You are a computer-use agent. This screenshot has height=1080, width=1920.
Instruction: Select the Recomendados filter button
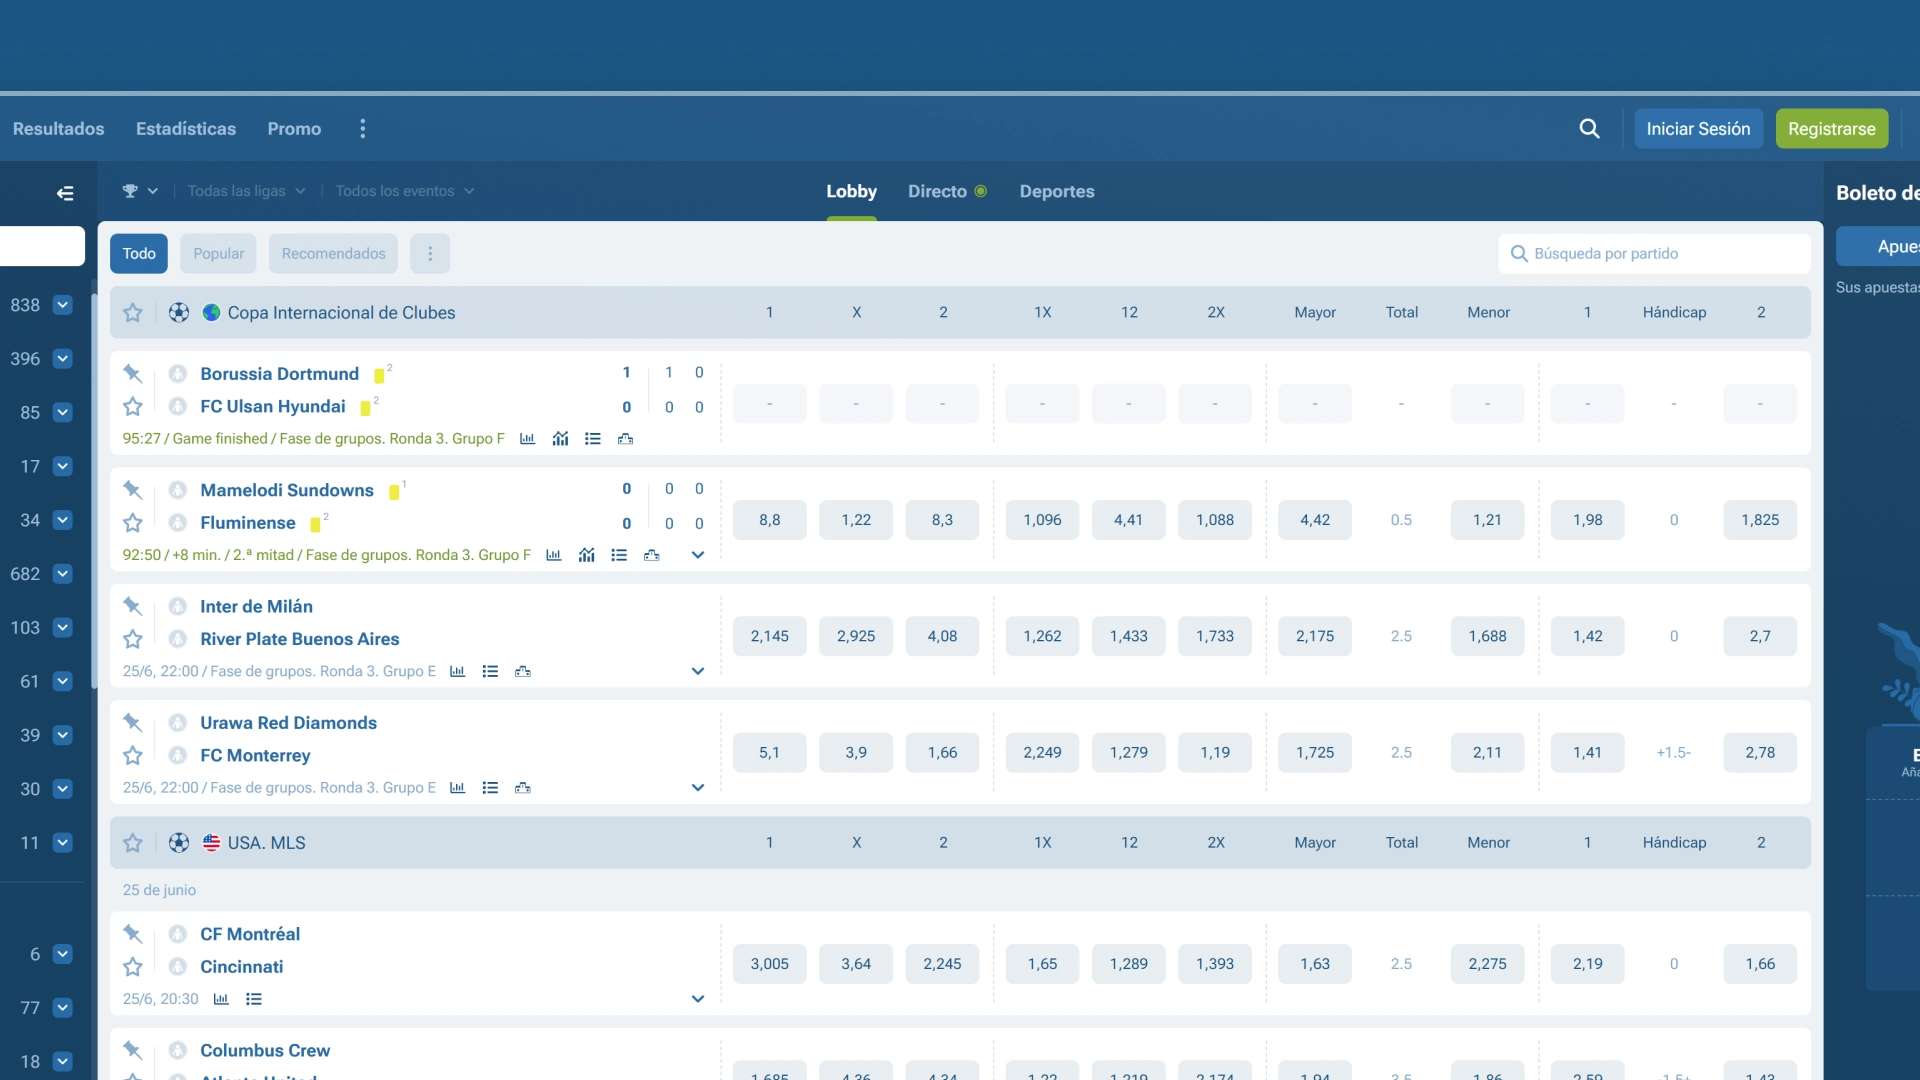[x=333, y=254]
